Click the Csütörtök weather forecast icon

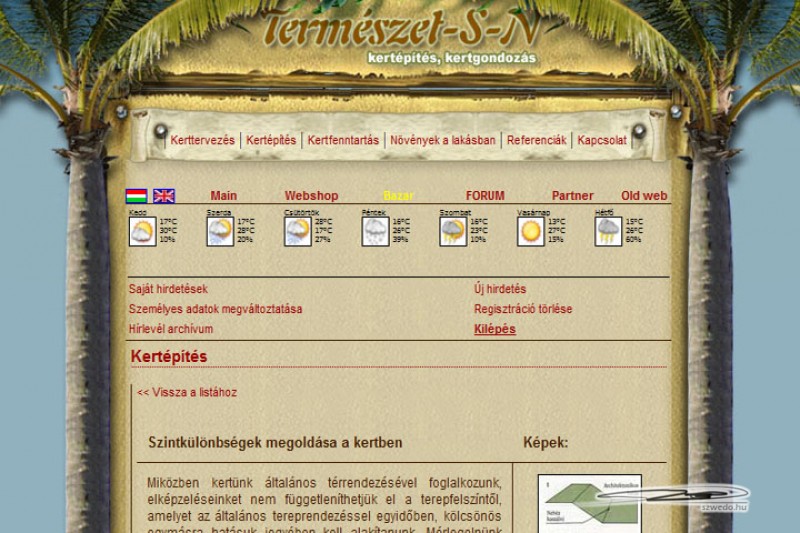pyautogui.click(x=297, y=232)
